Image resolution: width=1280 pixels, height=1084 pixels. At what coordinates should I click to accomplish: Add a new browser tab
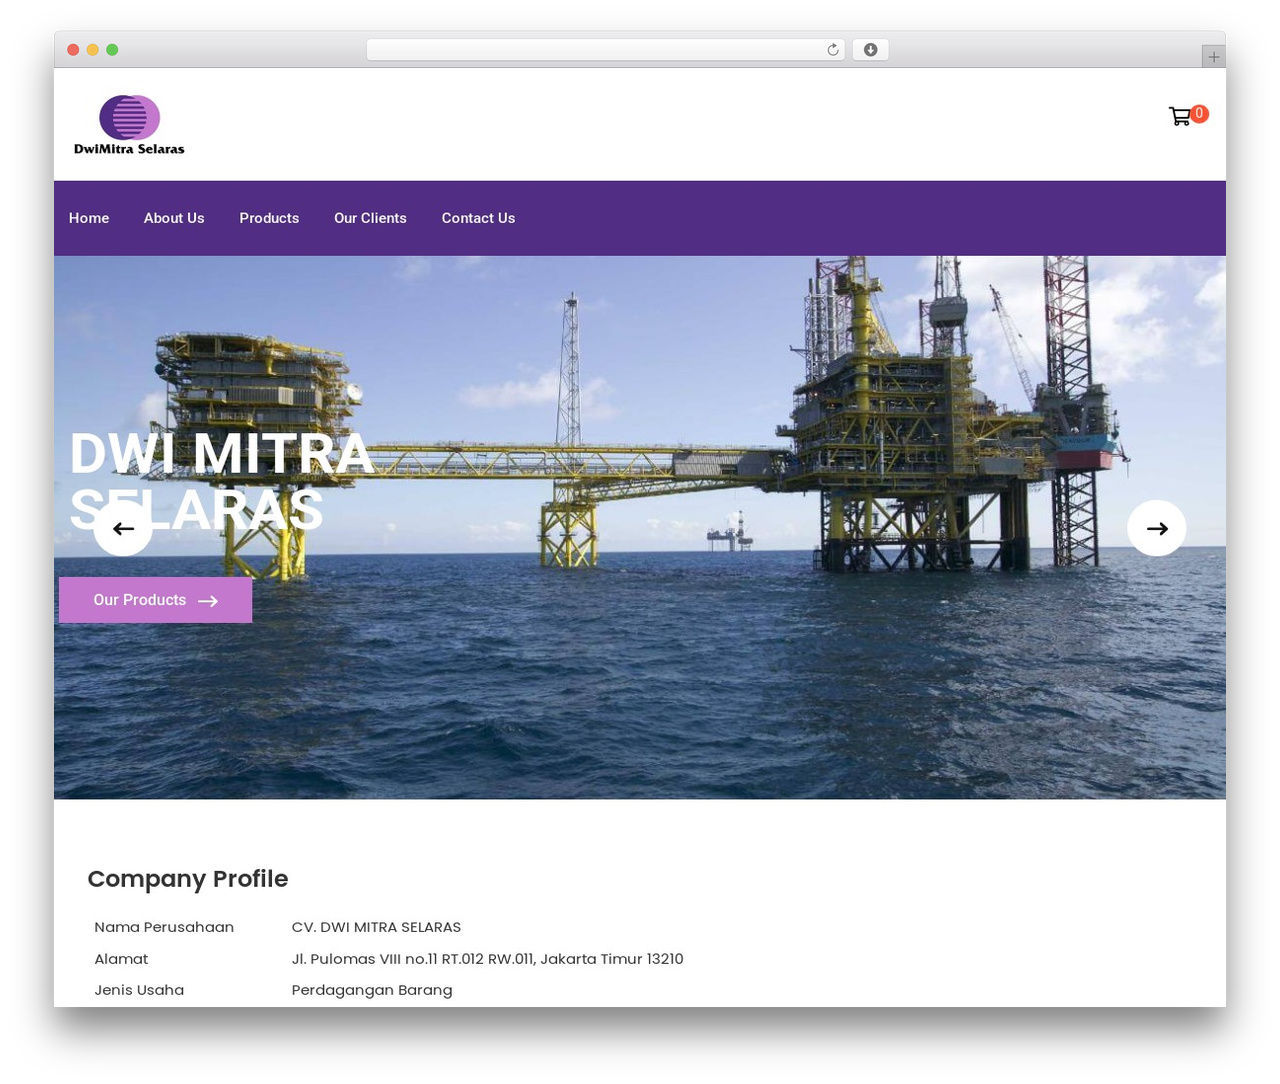(x=1213, y=57)
